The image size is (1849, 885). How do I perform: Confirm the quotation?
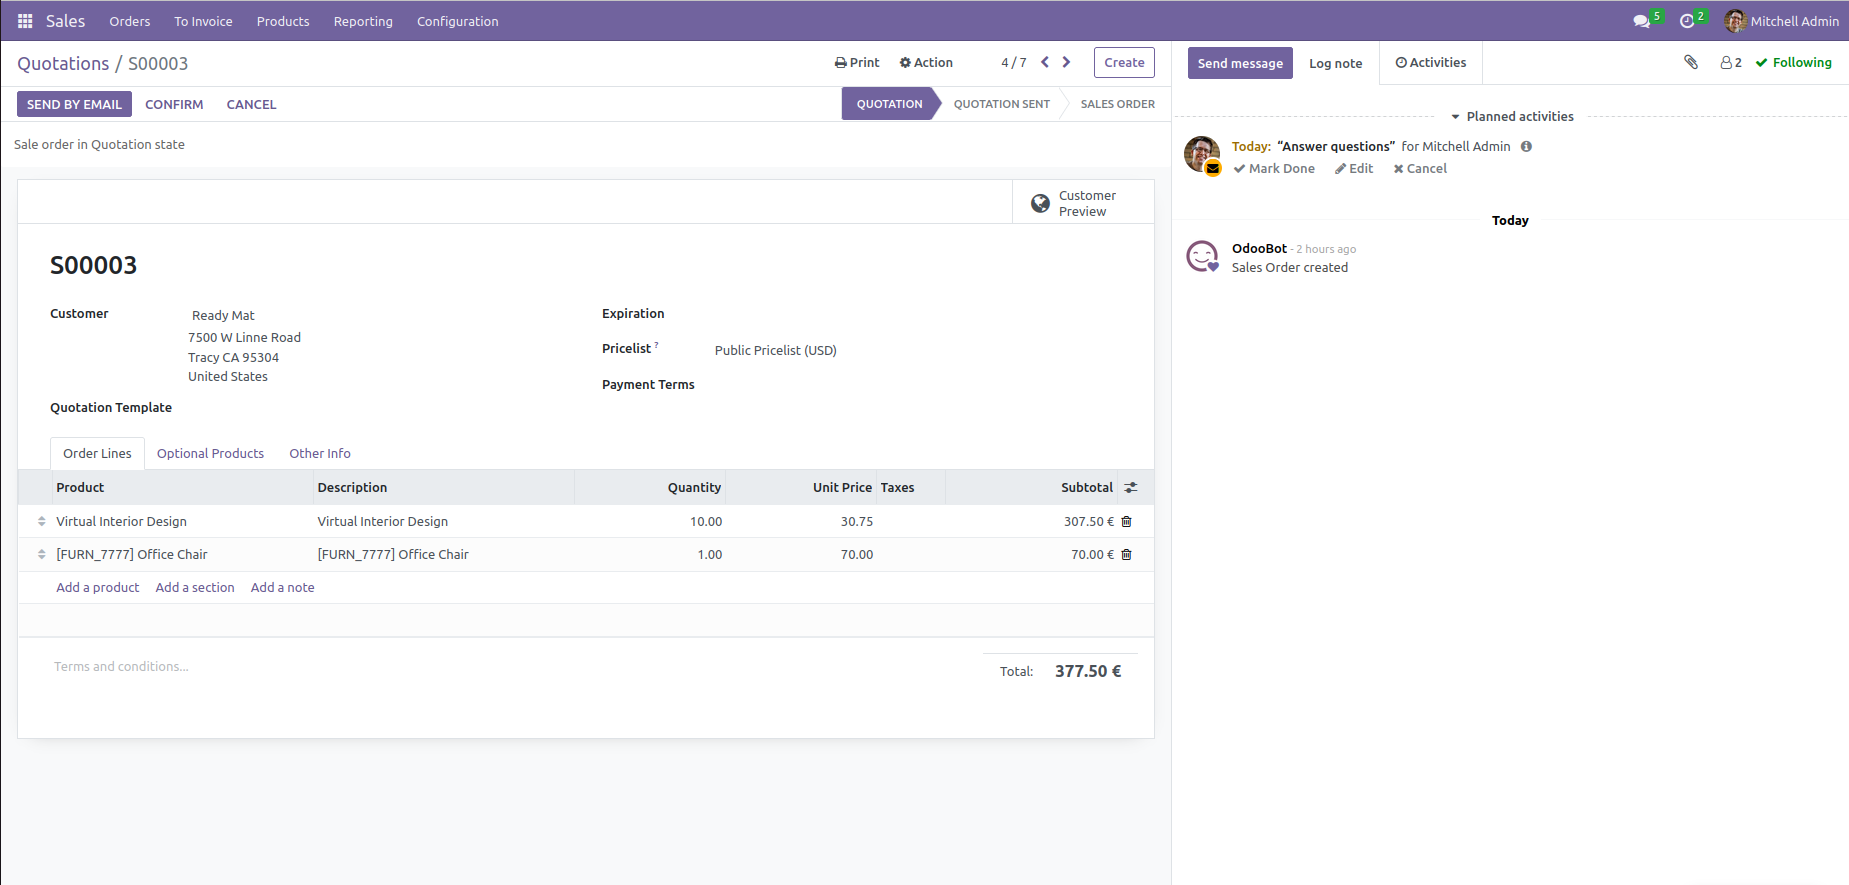pyautogui.click(x=174, y=104)
